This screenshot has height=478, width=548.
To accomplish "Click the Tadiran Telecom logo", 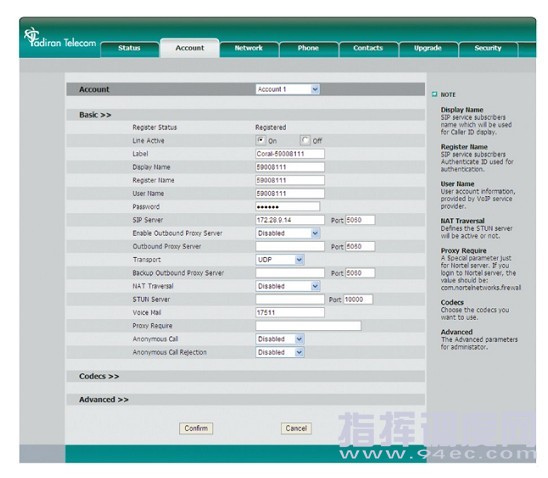I will (60, 38).
